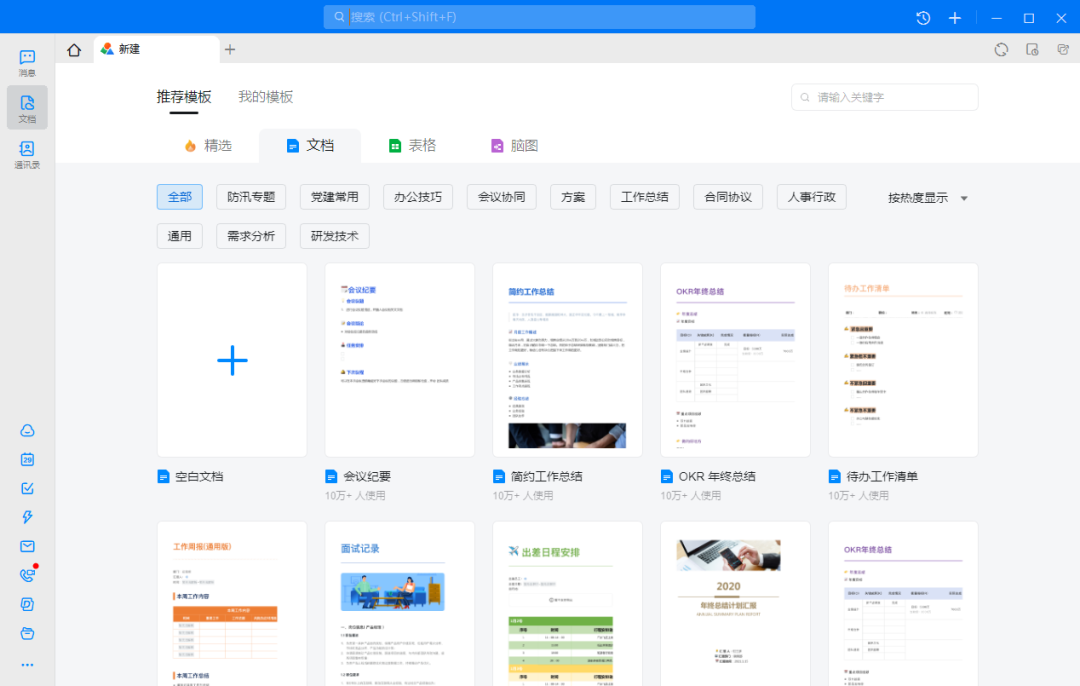Image resolution: width=1080 pixels, height=686 pixels.
Task: Filter templates by 需求分析
Action: coord(251,236)
